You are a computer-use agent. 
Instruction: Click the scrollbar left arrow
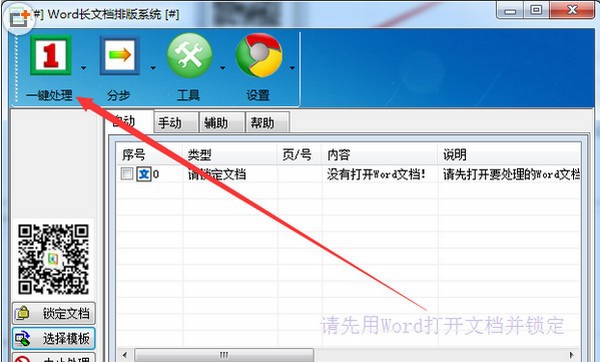point(124,355)
